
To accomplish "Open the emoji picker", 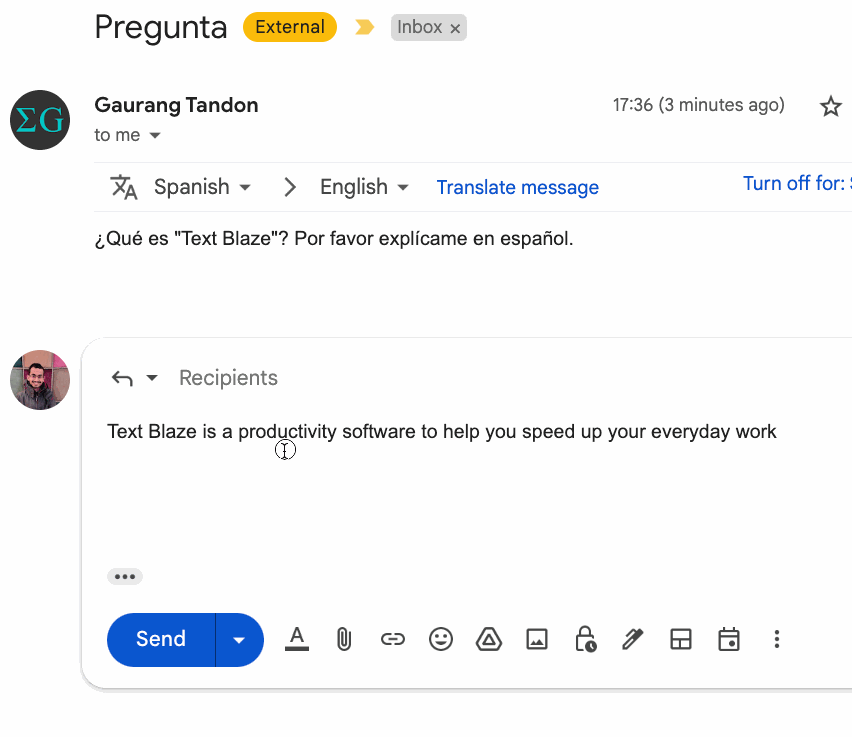I will tap(441, 639).
